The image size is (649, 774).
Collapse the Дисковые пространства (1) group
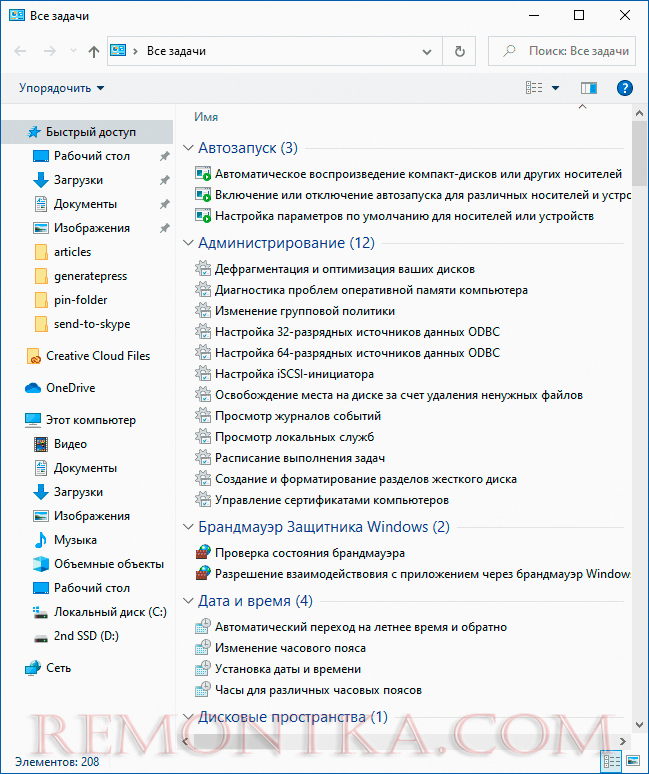(x=188, y=717)
